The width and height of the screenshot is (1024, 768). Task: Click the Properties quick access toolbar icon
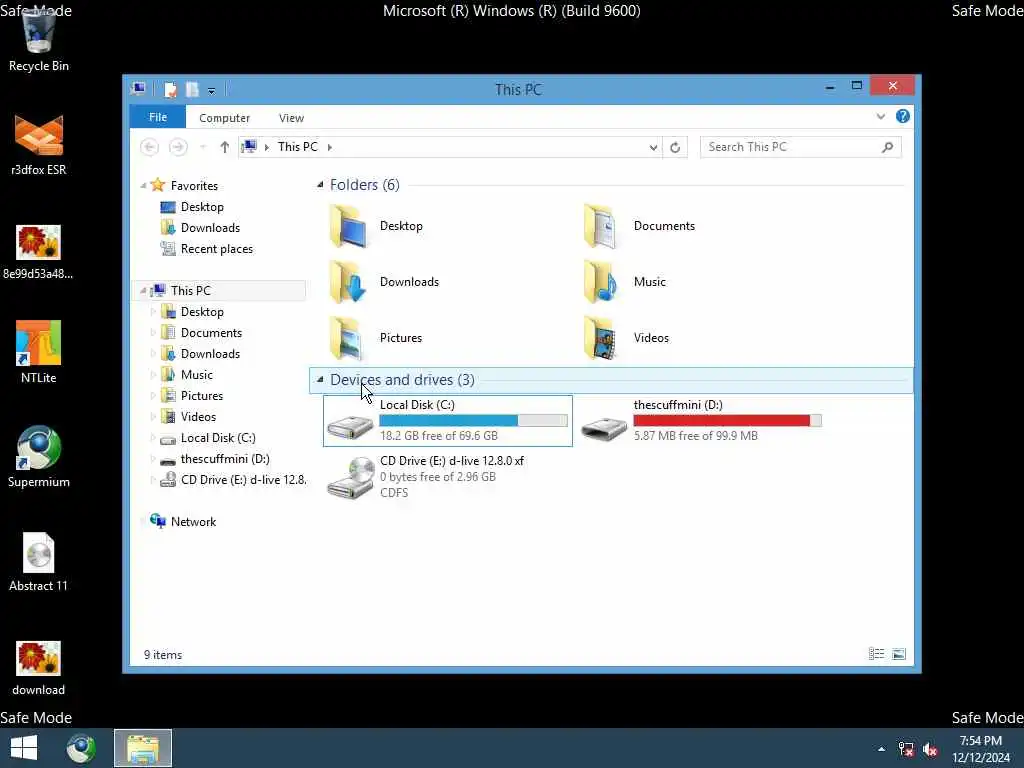pos(170,89)
